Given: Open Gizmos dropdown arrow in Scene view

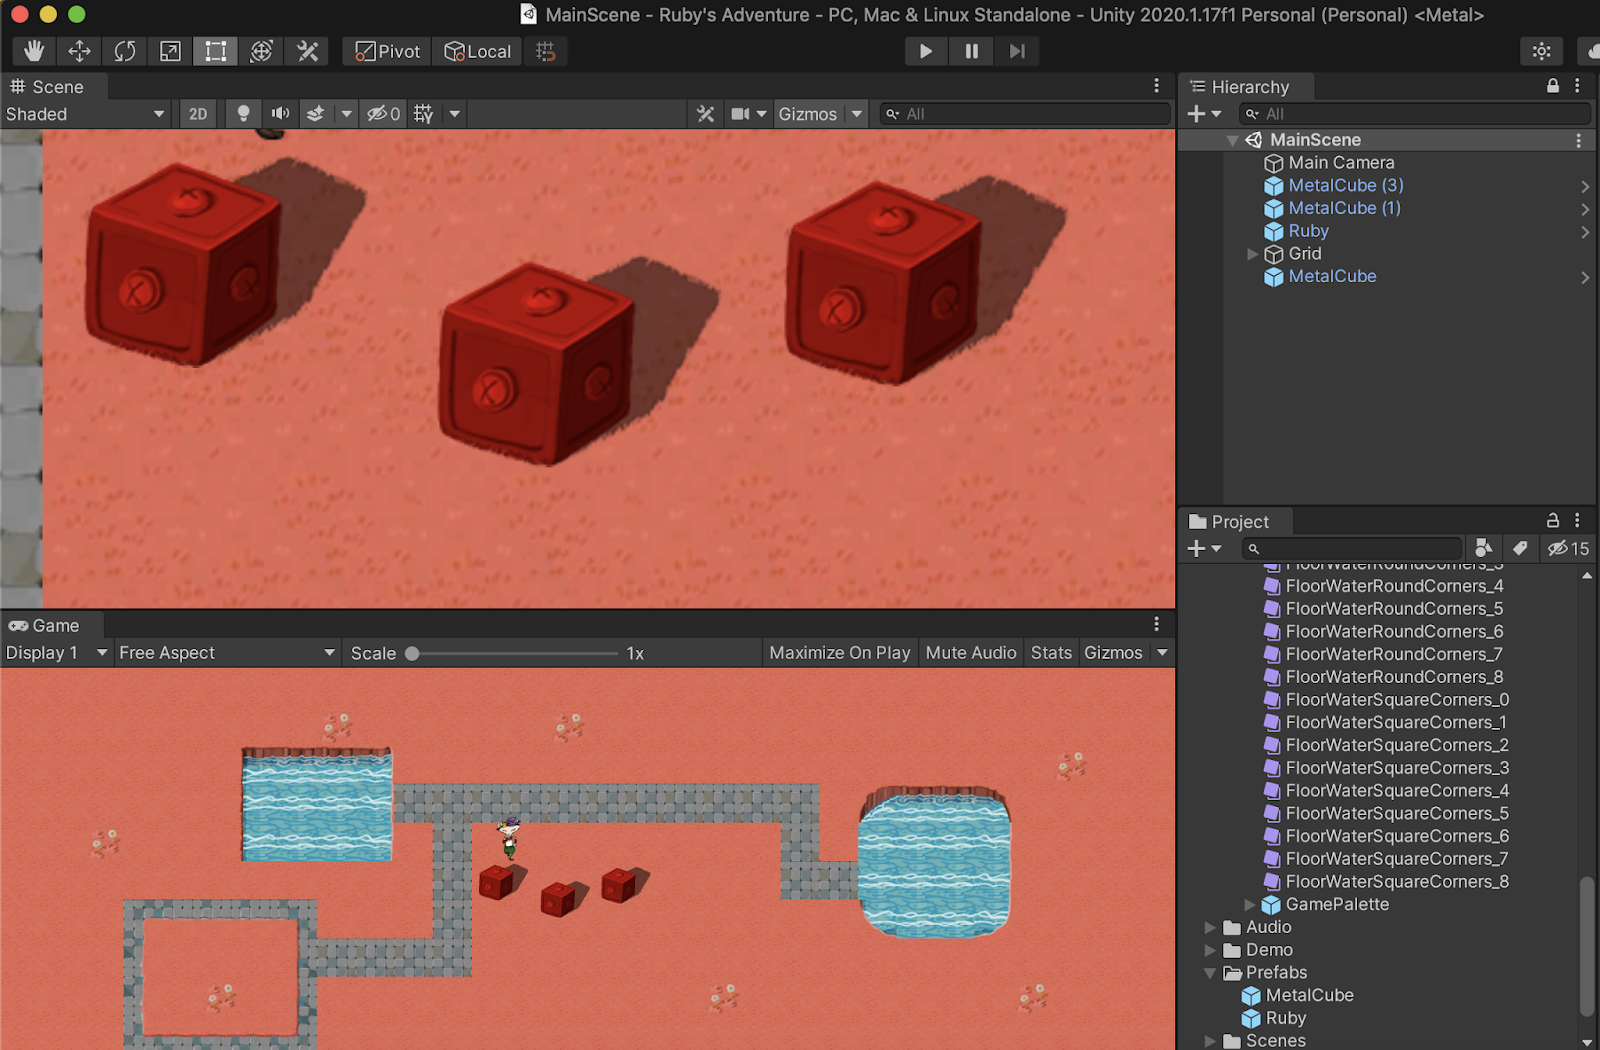Looking at the screenshot, I should (857, 114).
